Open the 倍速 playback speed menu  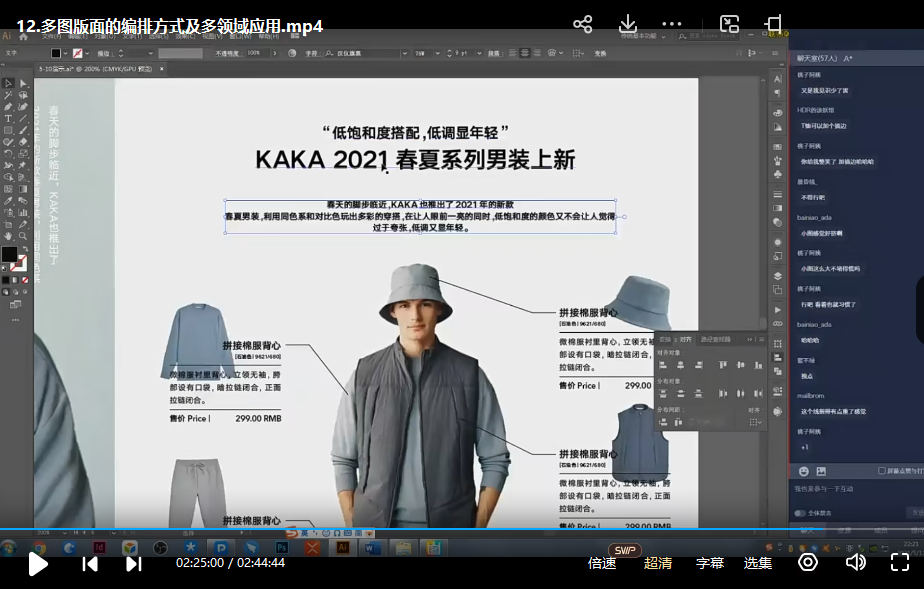point(602,563)
